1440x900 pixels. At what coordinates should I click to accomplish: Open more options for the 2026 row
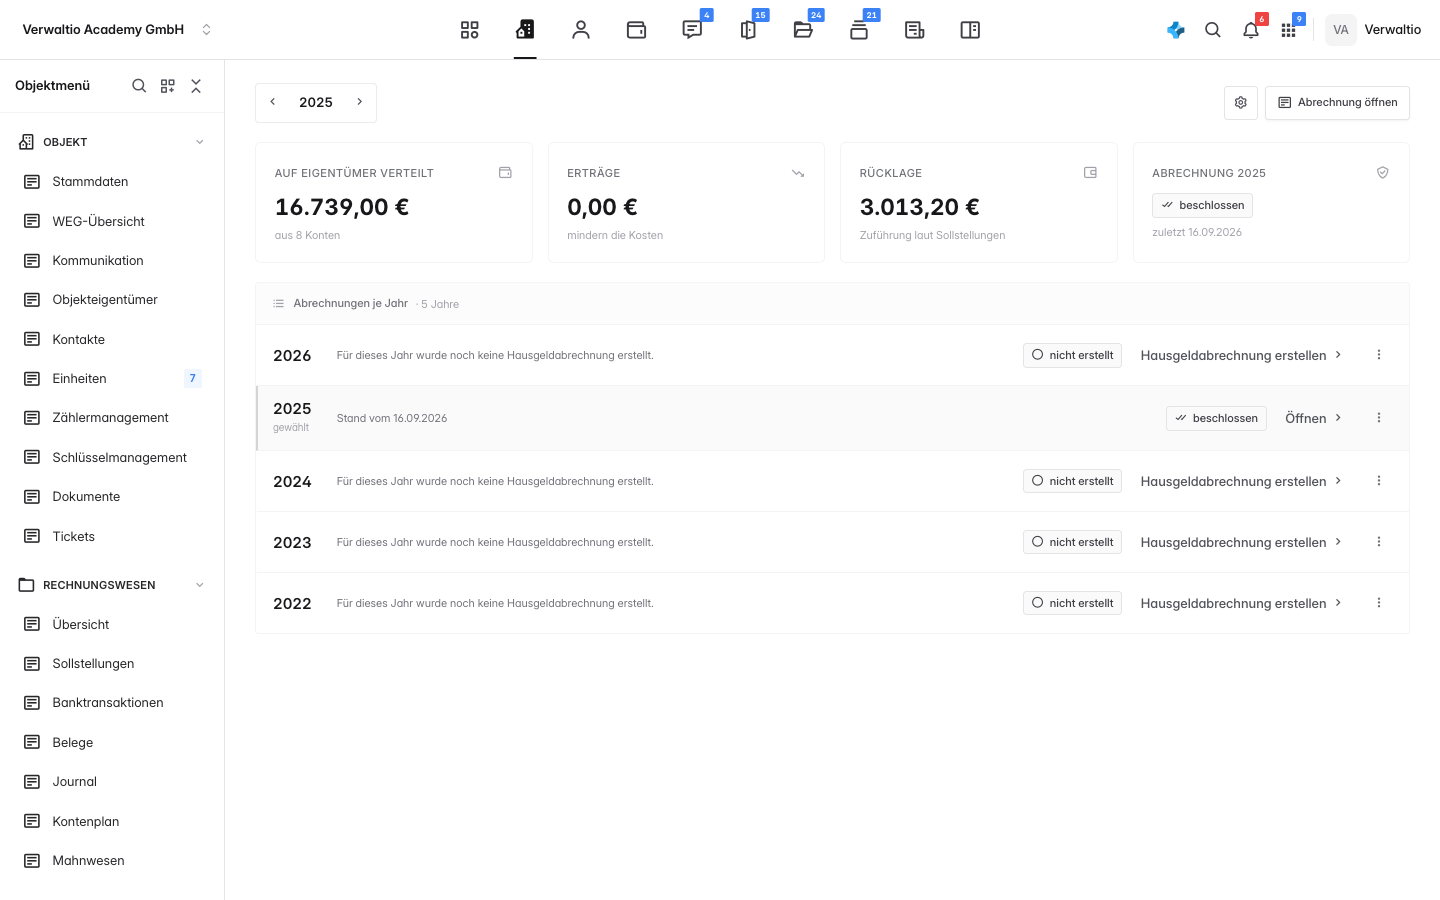[x=1379, y=355]
